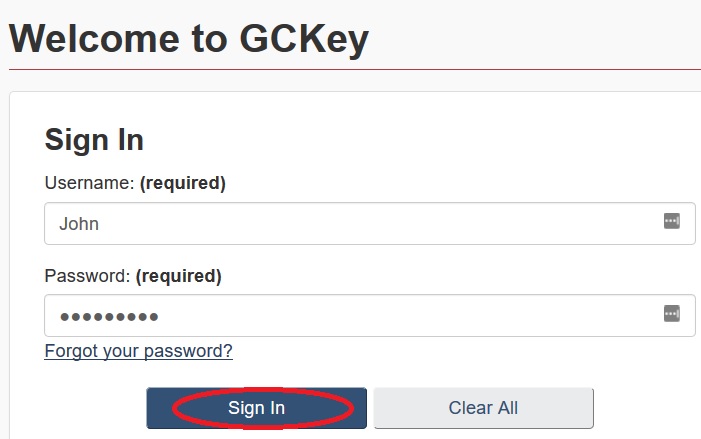The image size is (701, 439).
Task: Click the red line under the page title
Action: pyautogui.click(x=350, y=69)
